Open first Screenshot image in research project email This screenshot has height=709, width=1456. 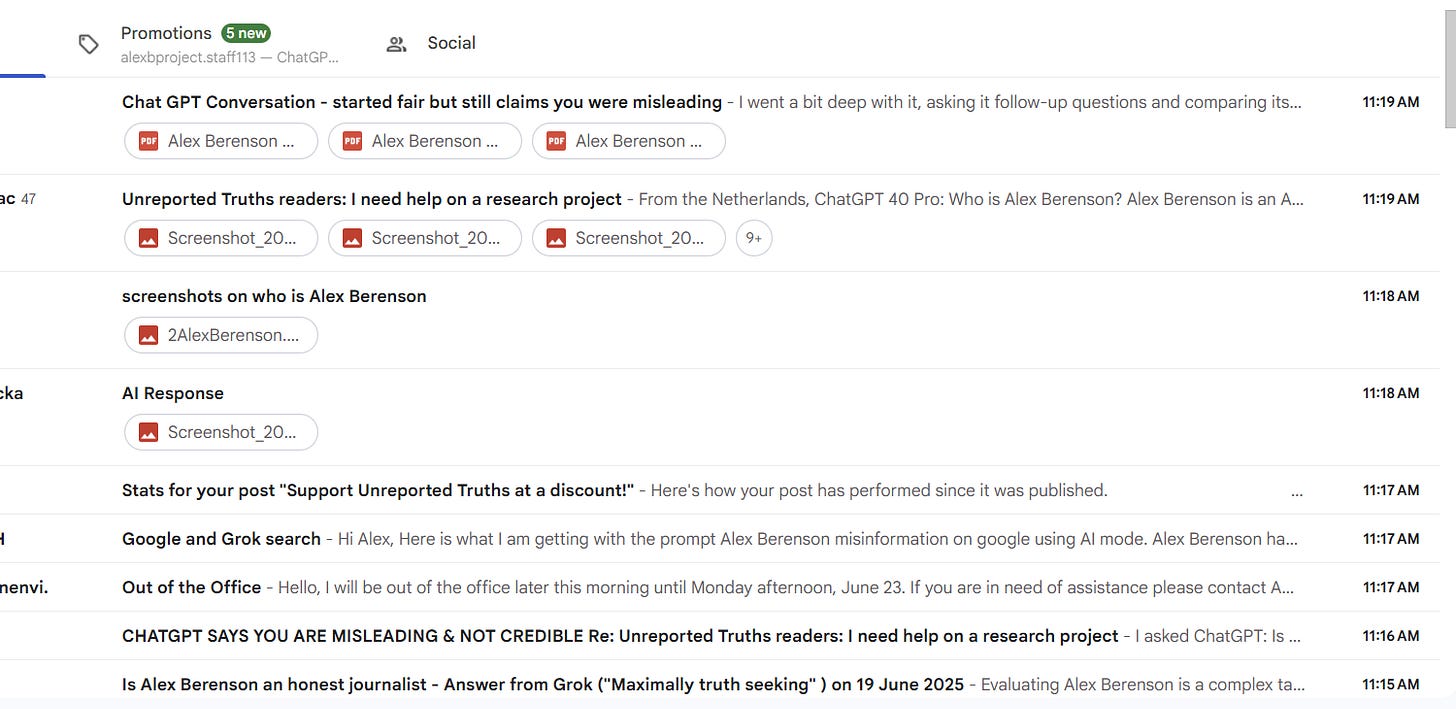[x=221, y=238]
